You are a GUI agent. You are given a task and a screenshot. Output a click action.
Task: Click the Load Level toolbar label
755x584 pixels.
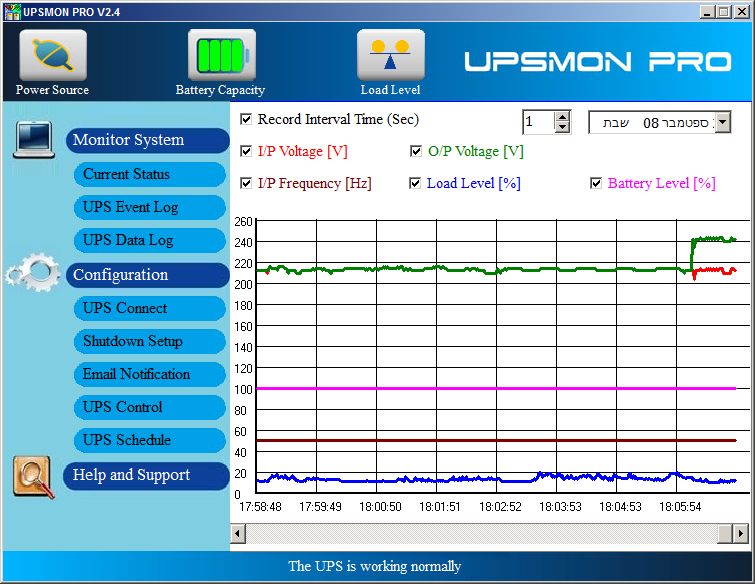point(391,90)
